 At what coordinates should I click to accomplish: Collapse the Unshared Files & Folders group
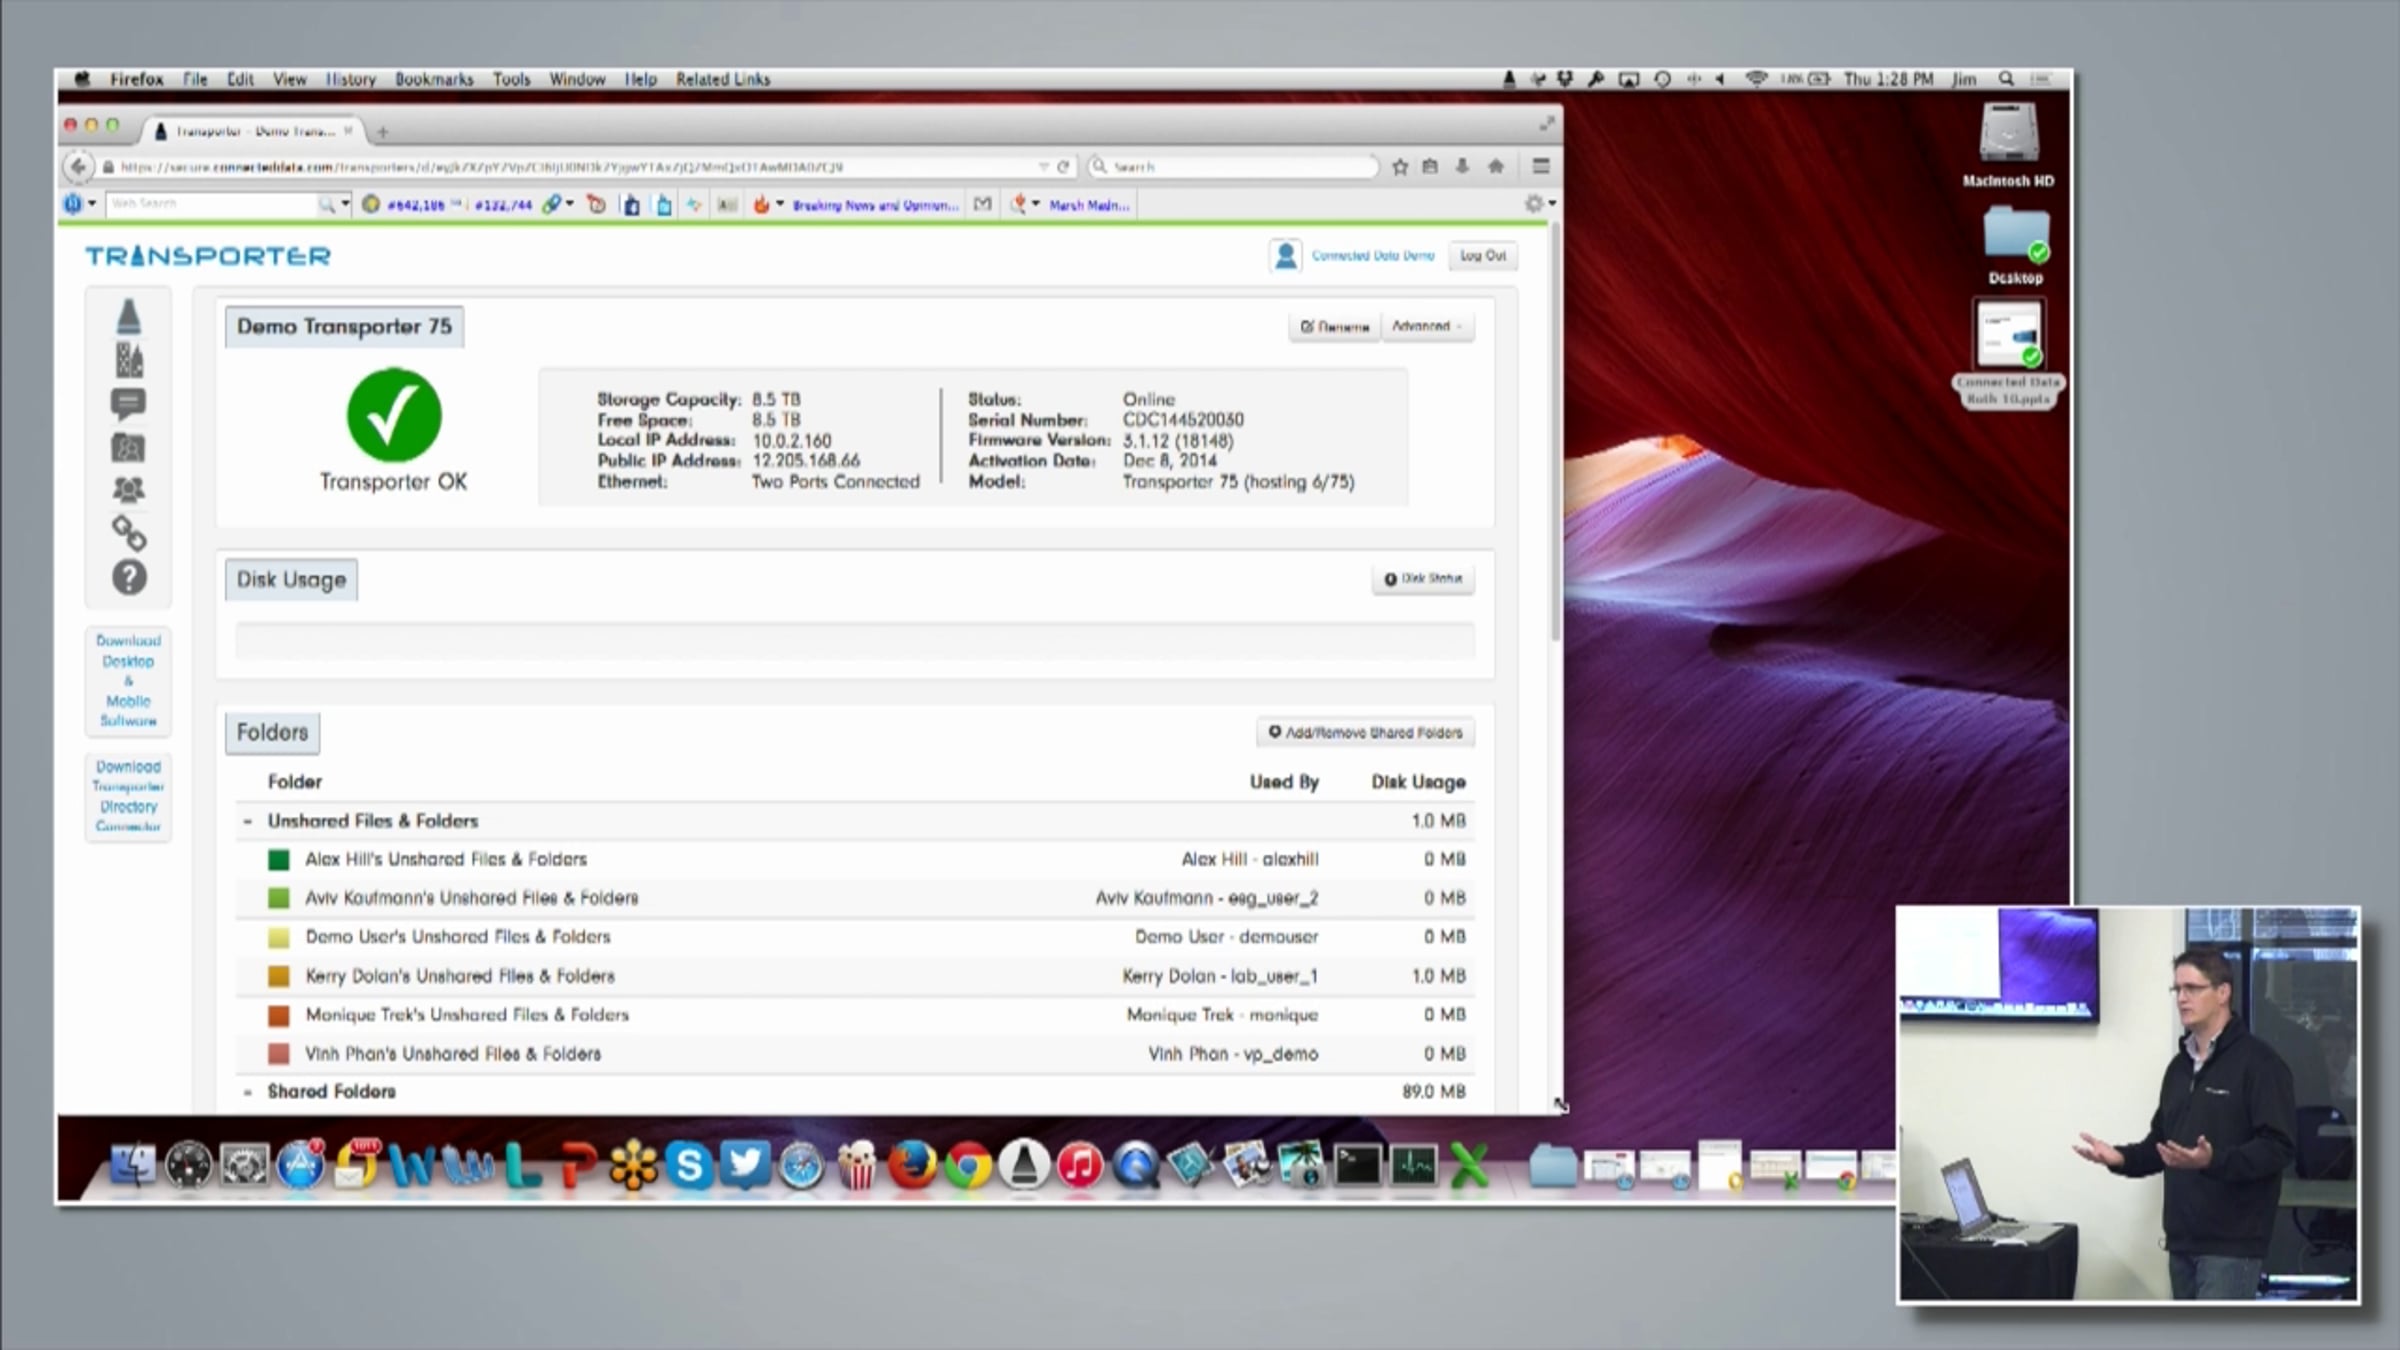248,821
